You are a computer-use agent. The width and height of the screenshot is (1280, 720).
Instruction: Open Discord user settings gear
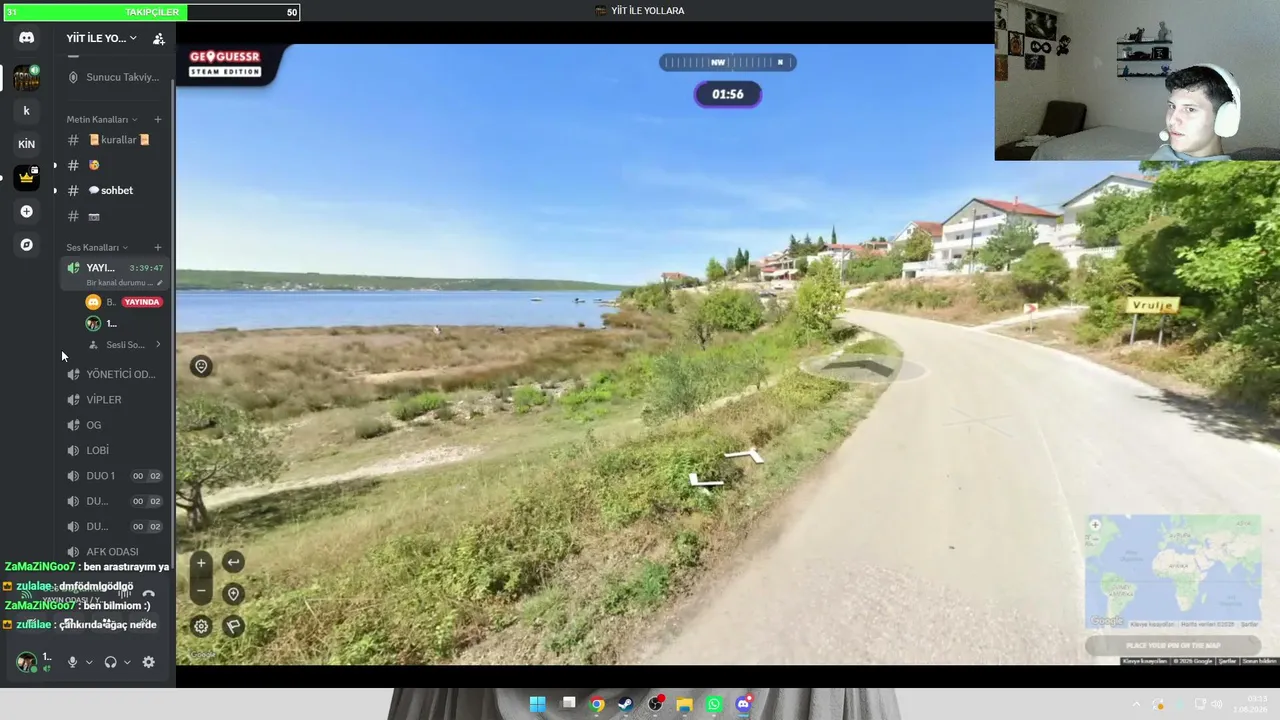point(148,662)
